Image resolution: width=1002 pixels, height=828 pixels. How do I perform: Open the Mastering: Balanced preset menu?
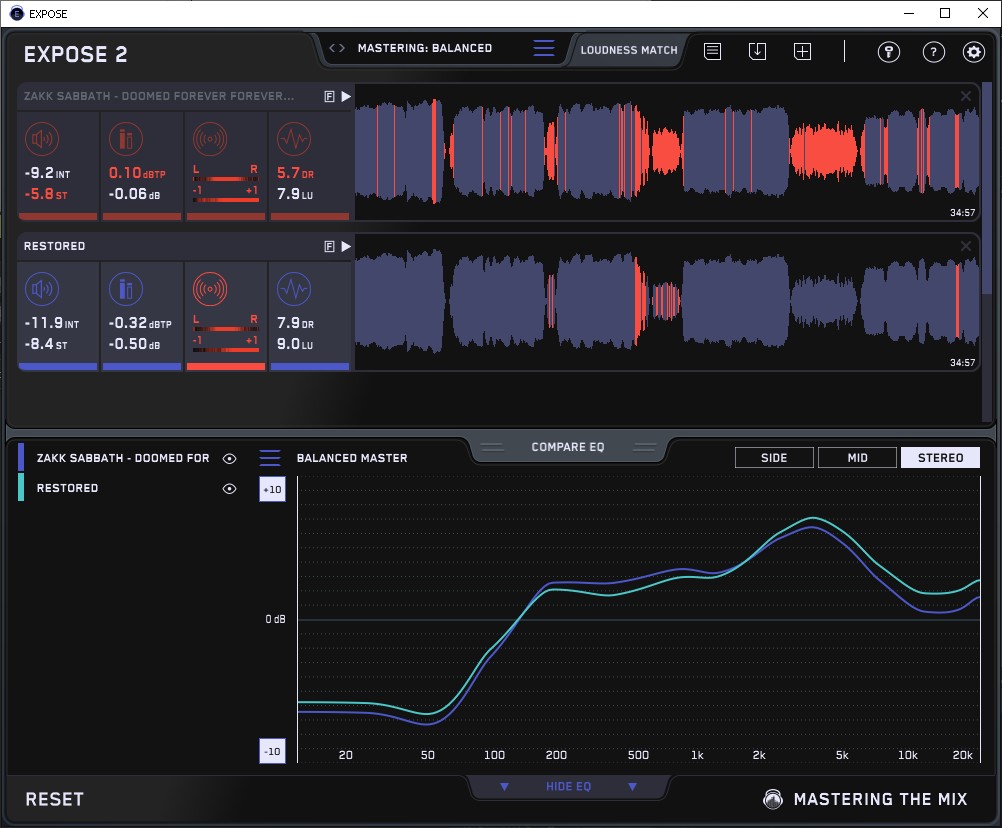(x=424, y=48)
